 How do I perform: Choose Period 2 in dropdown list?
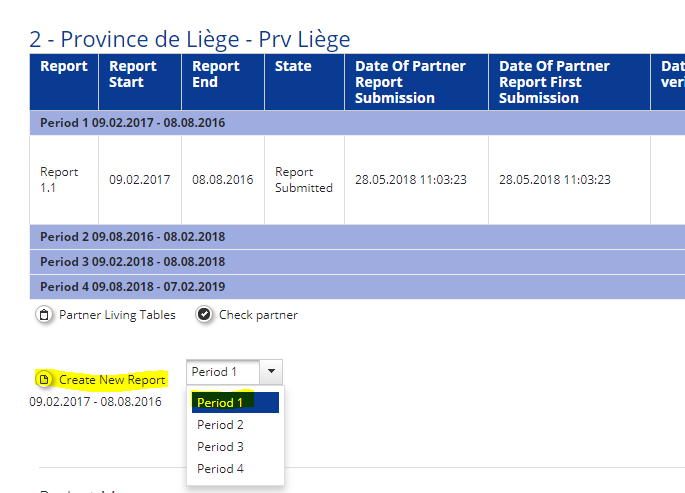[x=221, y=425]
